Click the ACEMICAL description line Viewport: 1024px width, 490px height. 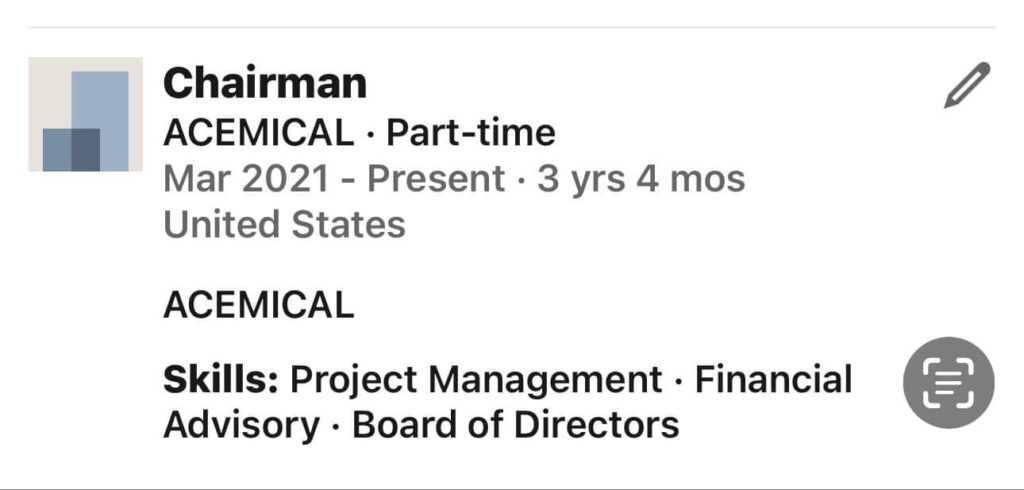[258, 304]
